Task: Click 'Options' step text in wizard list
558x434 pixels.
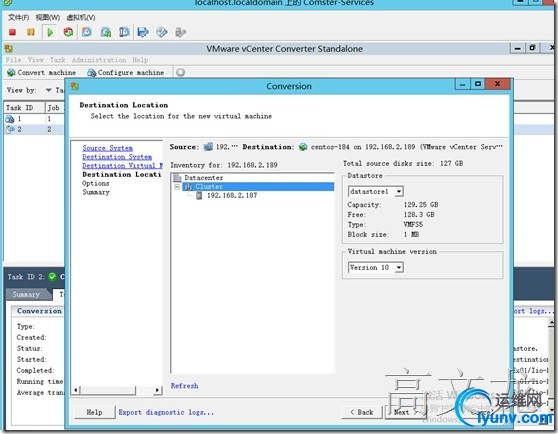Action: click(96, 184)
